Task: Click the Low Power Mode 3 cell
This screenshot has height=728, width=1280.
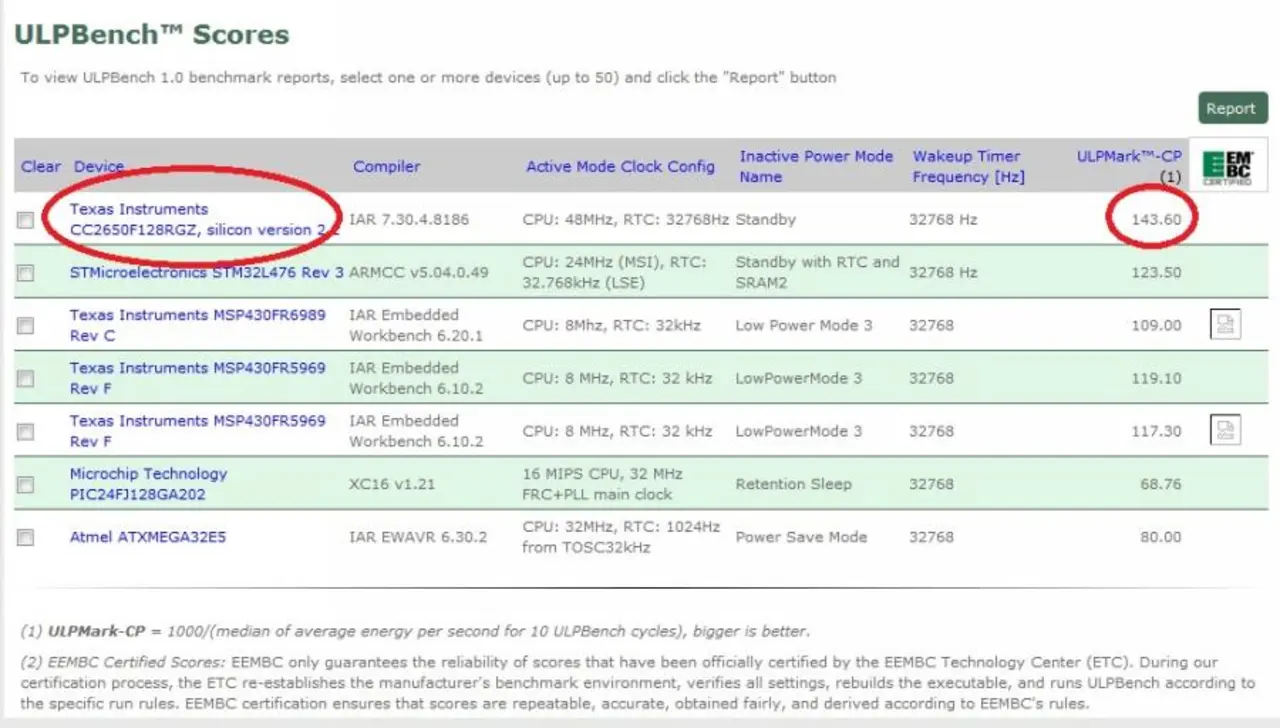Action: (x=803, y=325)
